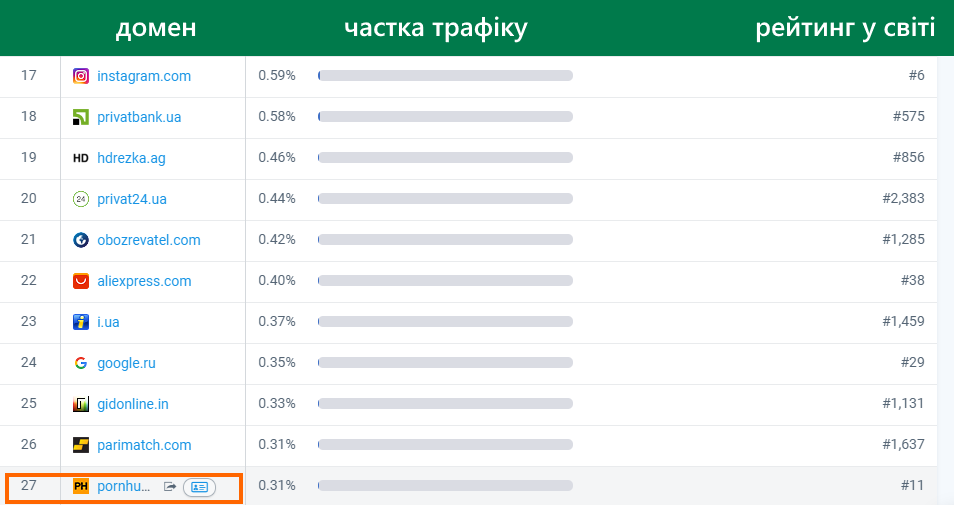The height and width of the screenshot is (505, 954).
Task: Click the traffic share bar for google.ru
Action: click(445, 363)
